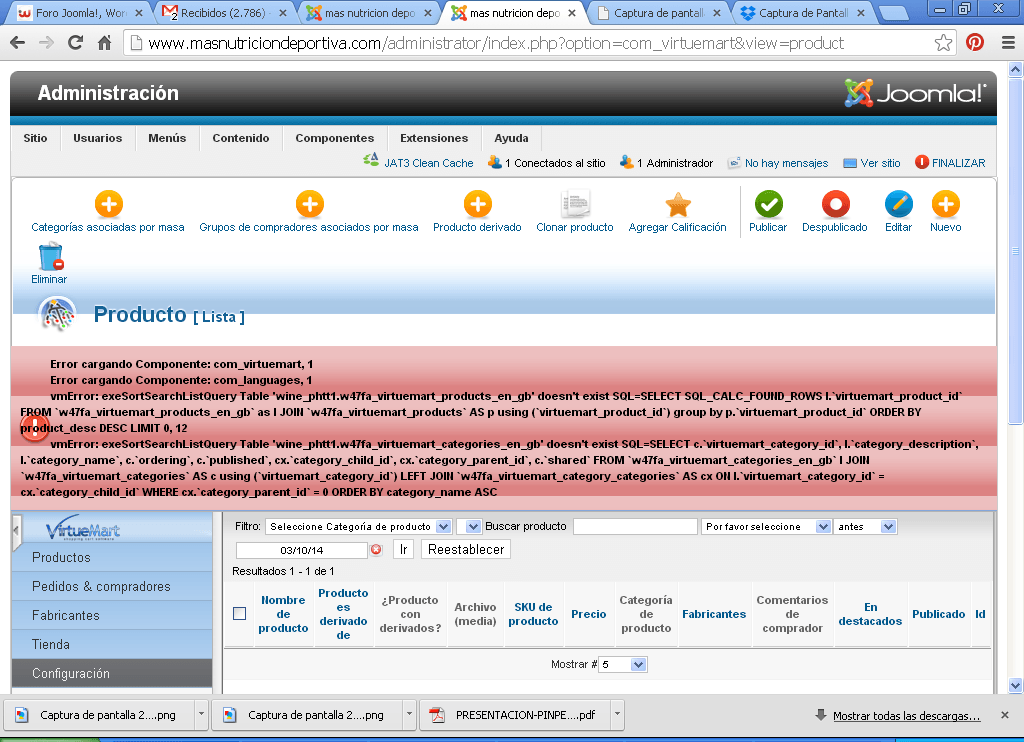
Task: Tick the select-all checkbox in product table
Action: (x=240, y=613)
